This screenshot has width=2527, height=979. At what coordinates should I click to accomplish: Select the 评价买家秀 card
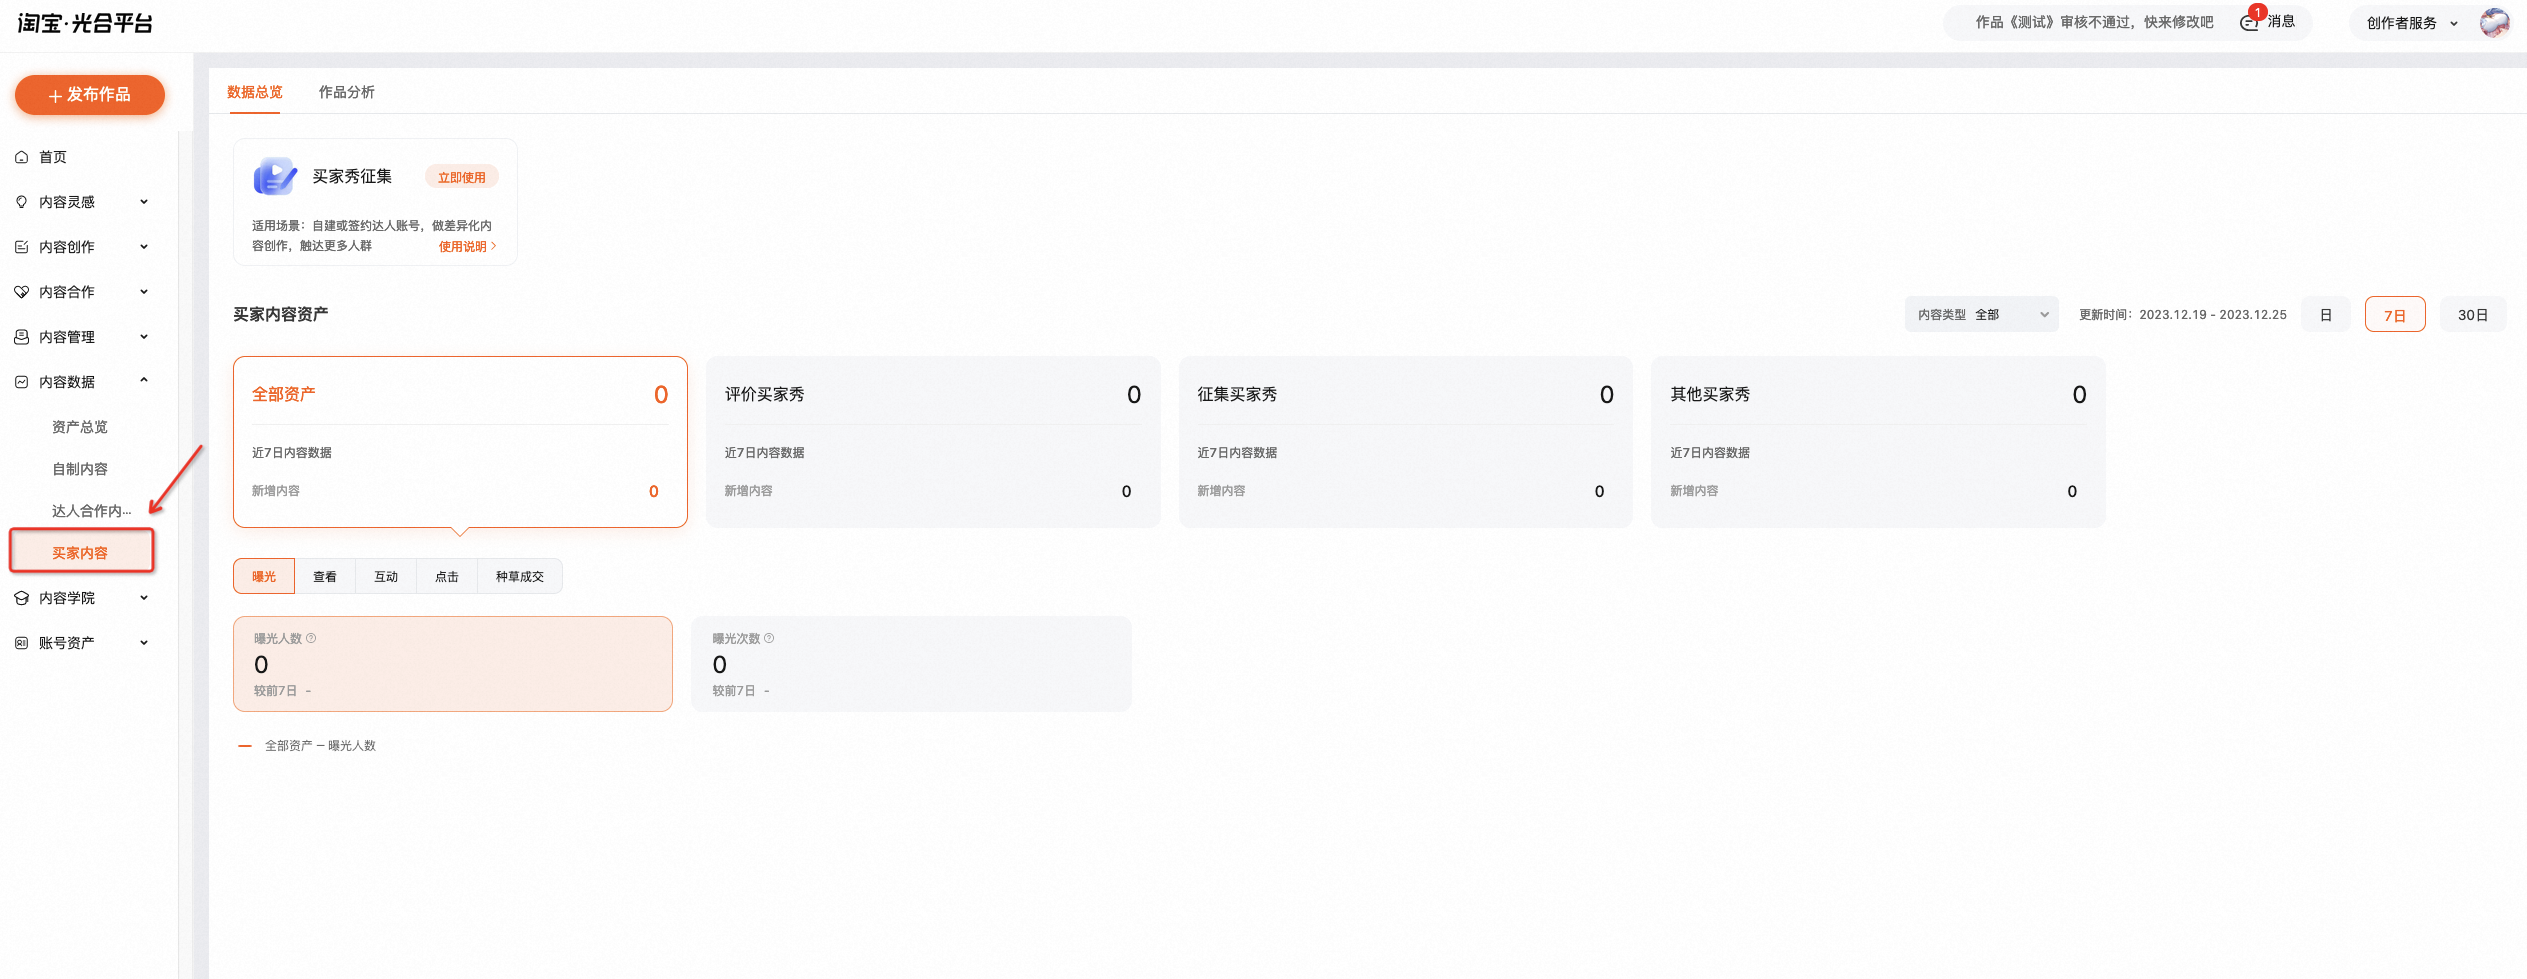coord(933,442)
